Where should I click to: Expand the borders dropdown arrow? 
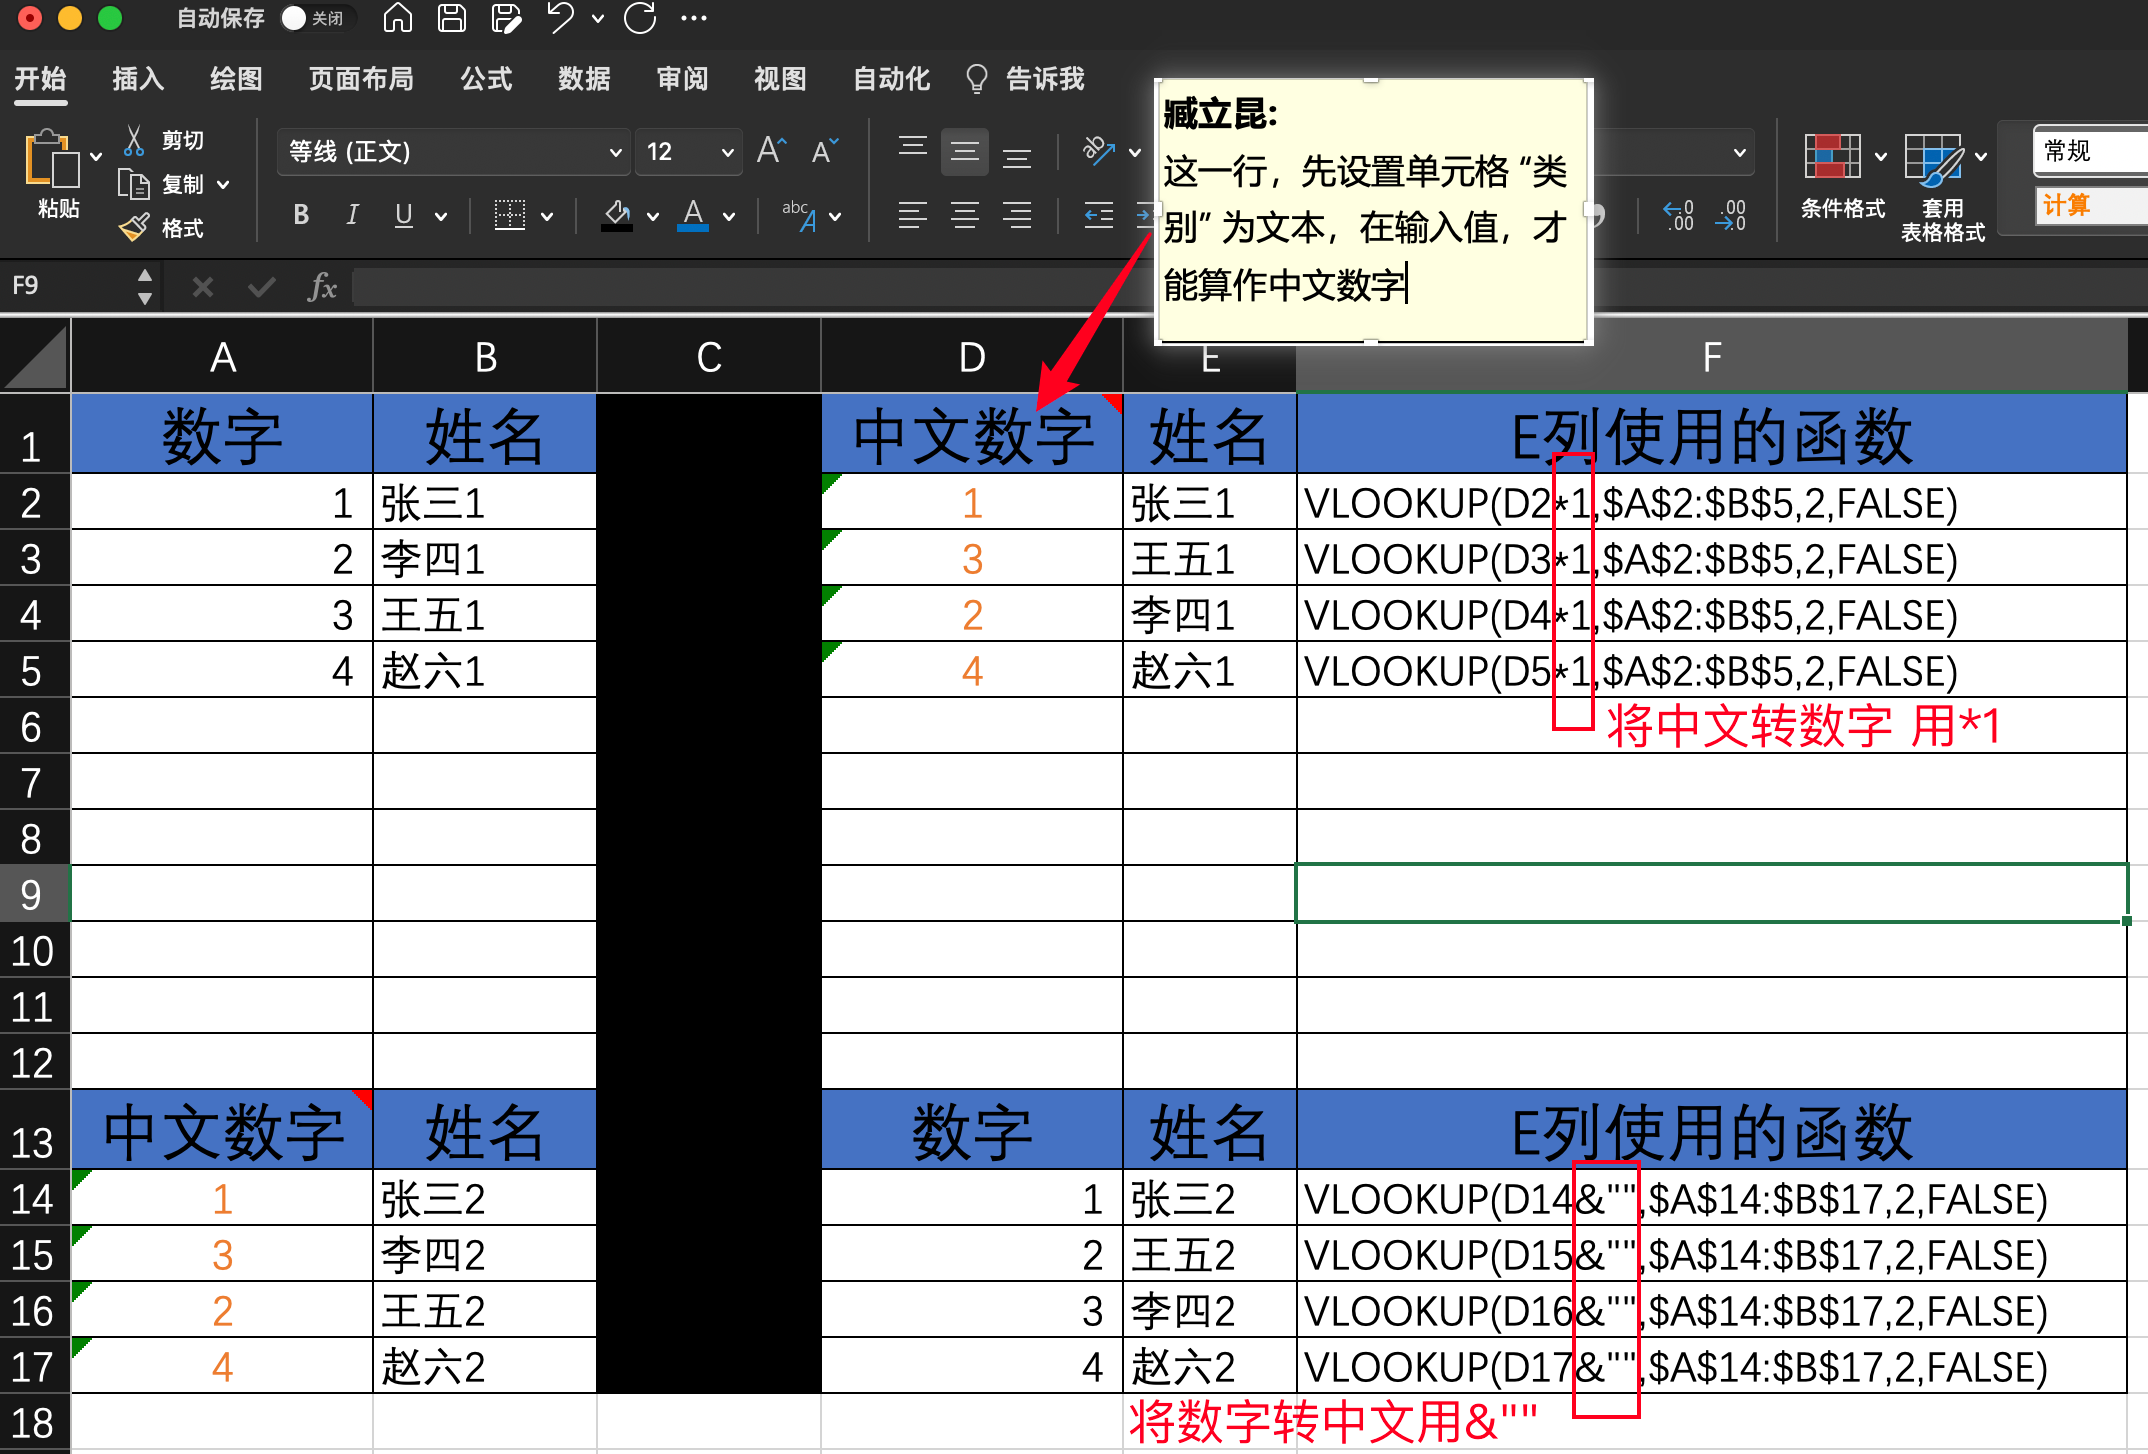point(547,216)
